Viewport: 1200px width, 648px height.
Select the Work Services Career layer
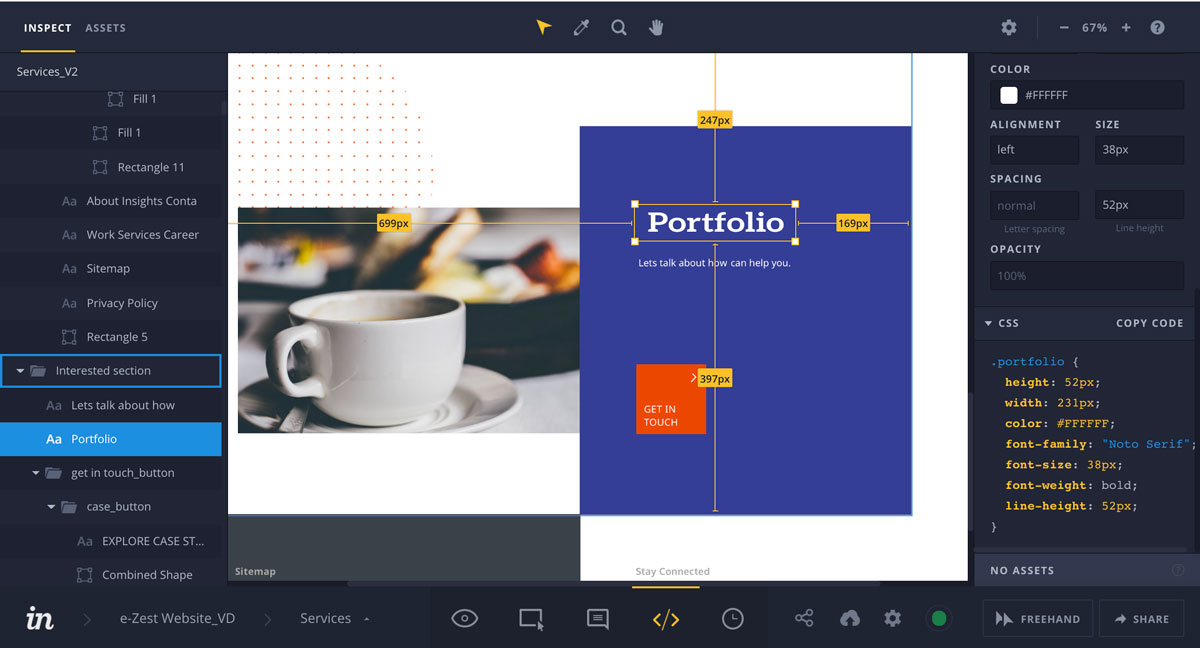[x=111, y=235]
